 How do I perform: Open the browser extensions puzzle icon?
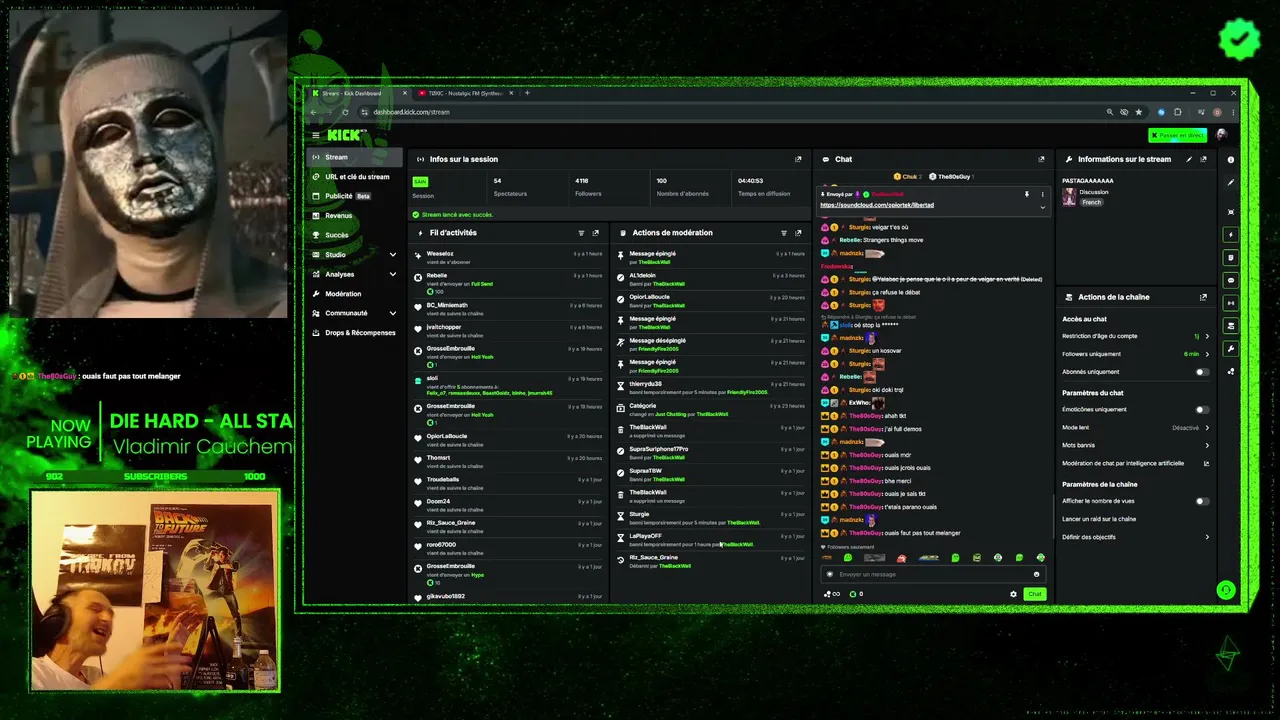tap(1178, 112)
